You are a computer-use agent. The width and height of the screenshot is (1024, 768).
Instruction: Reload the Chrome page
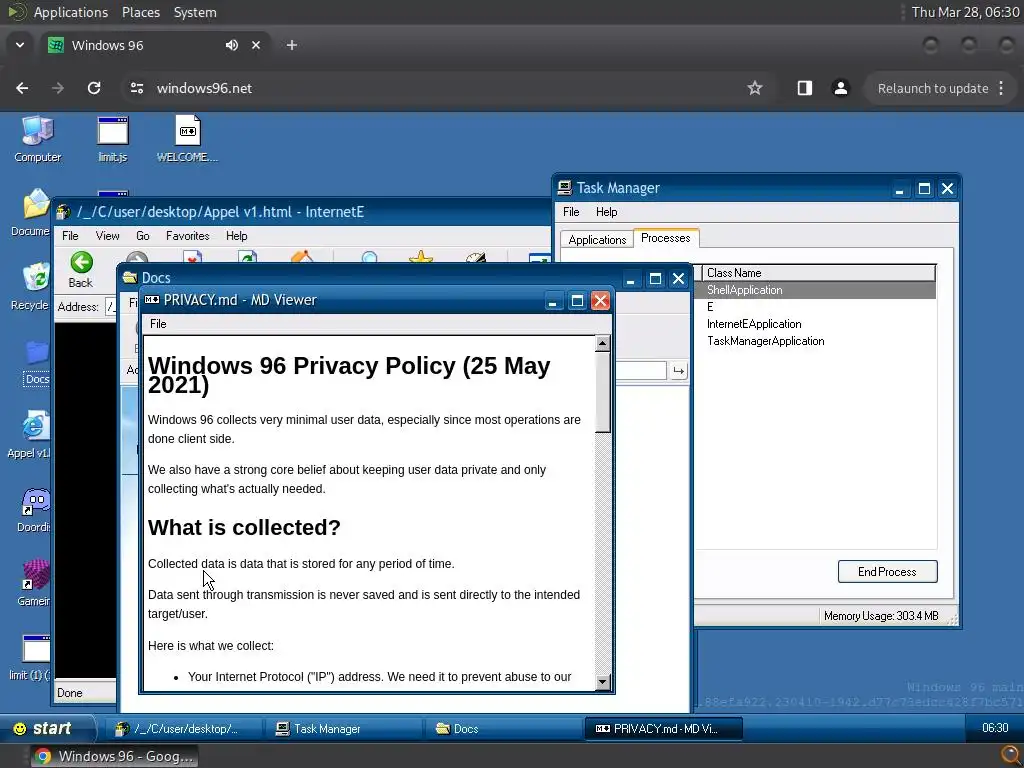pos(94,88)
